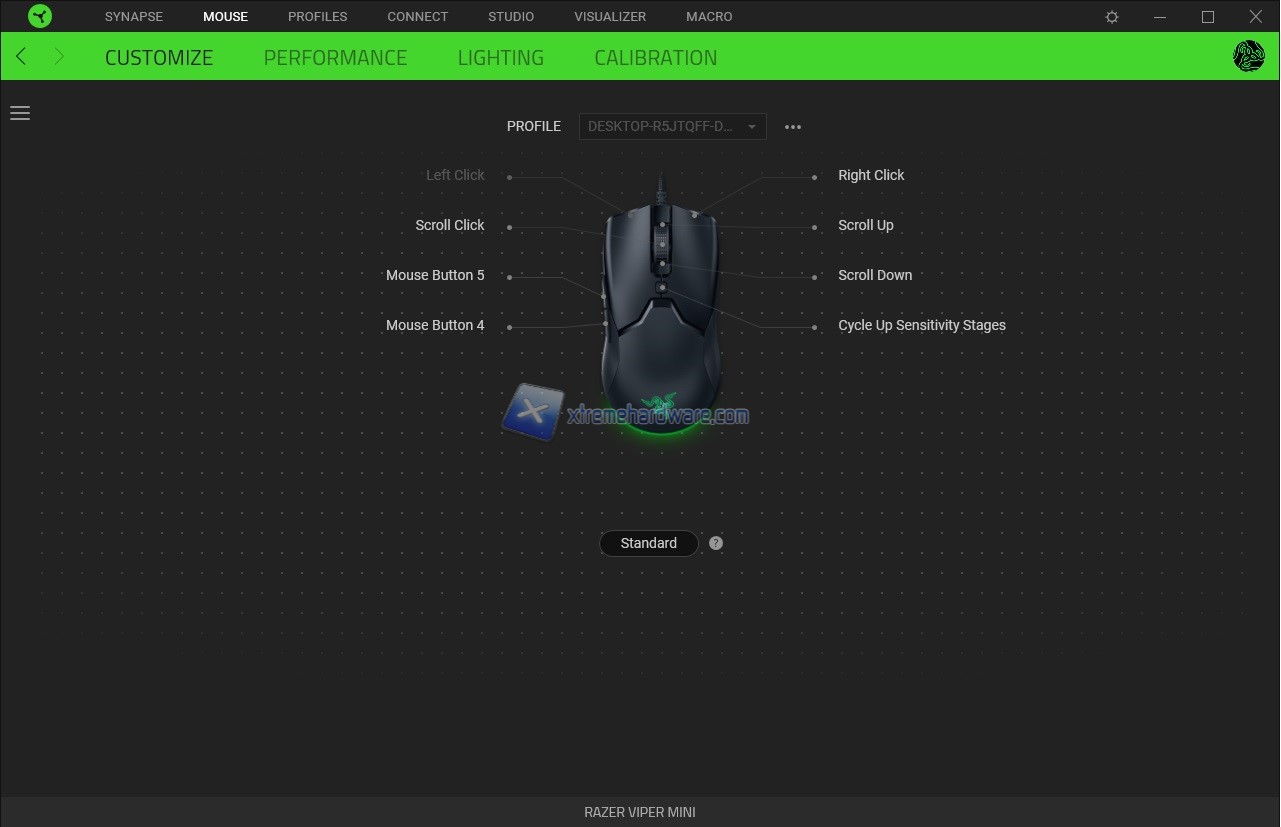Screen dimensions: 1281x827
Task: Select the MACRO menu item
Action: pos(709,17)
